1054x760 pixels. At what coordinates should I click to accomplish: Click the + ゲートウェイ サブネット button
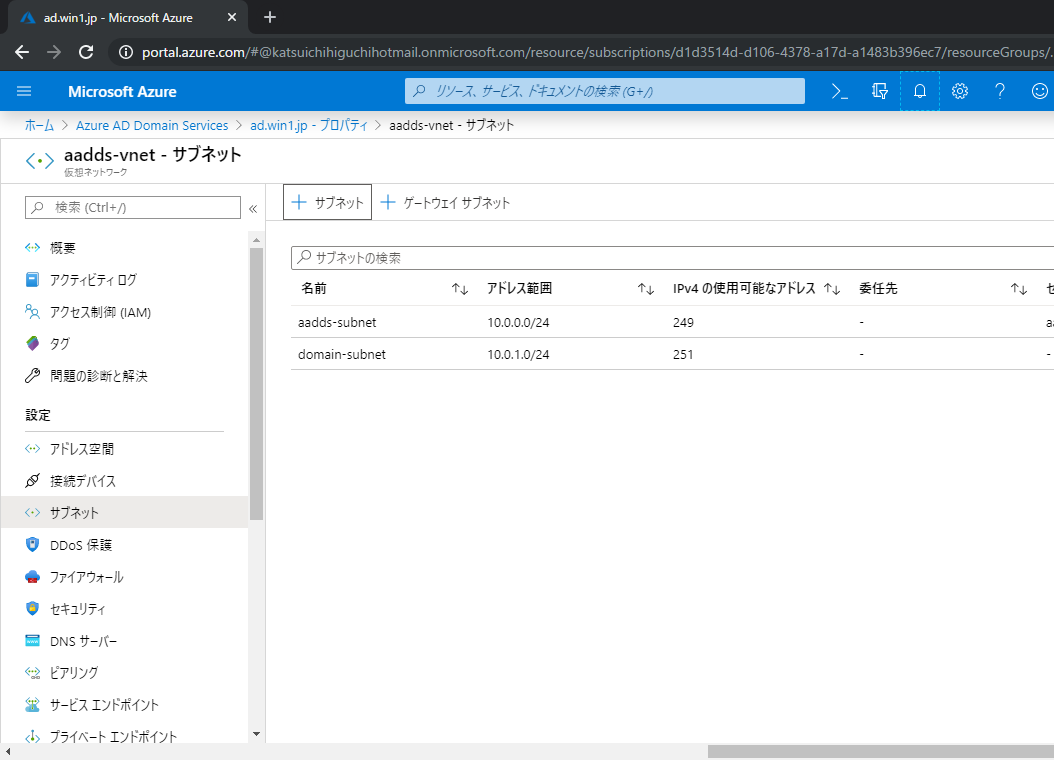[445, 202]
